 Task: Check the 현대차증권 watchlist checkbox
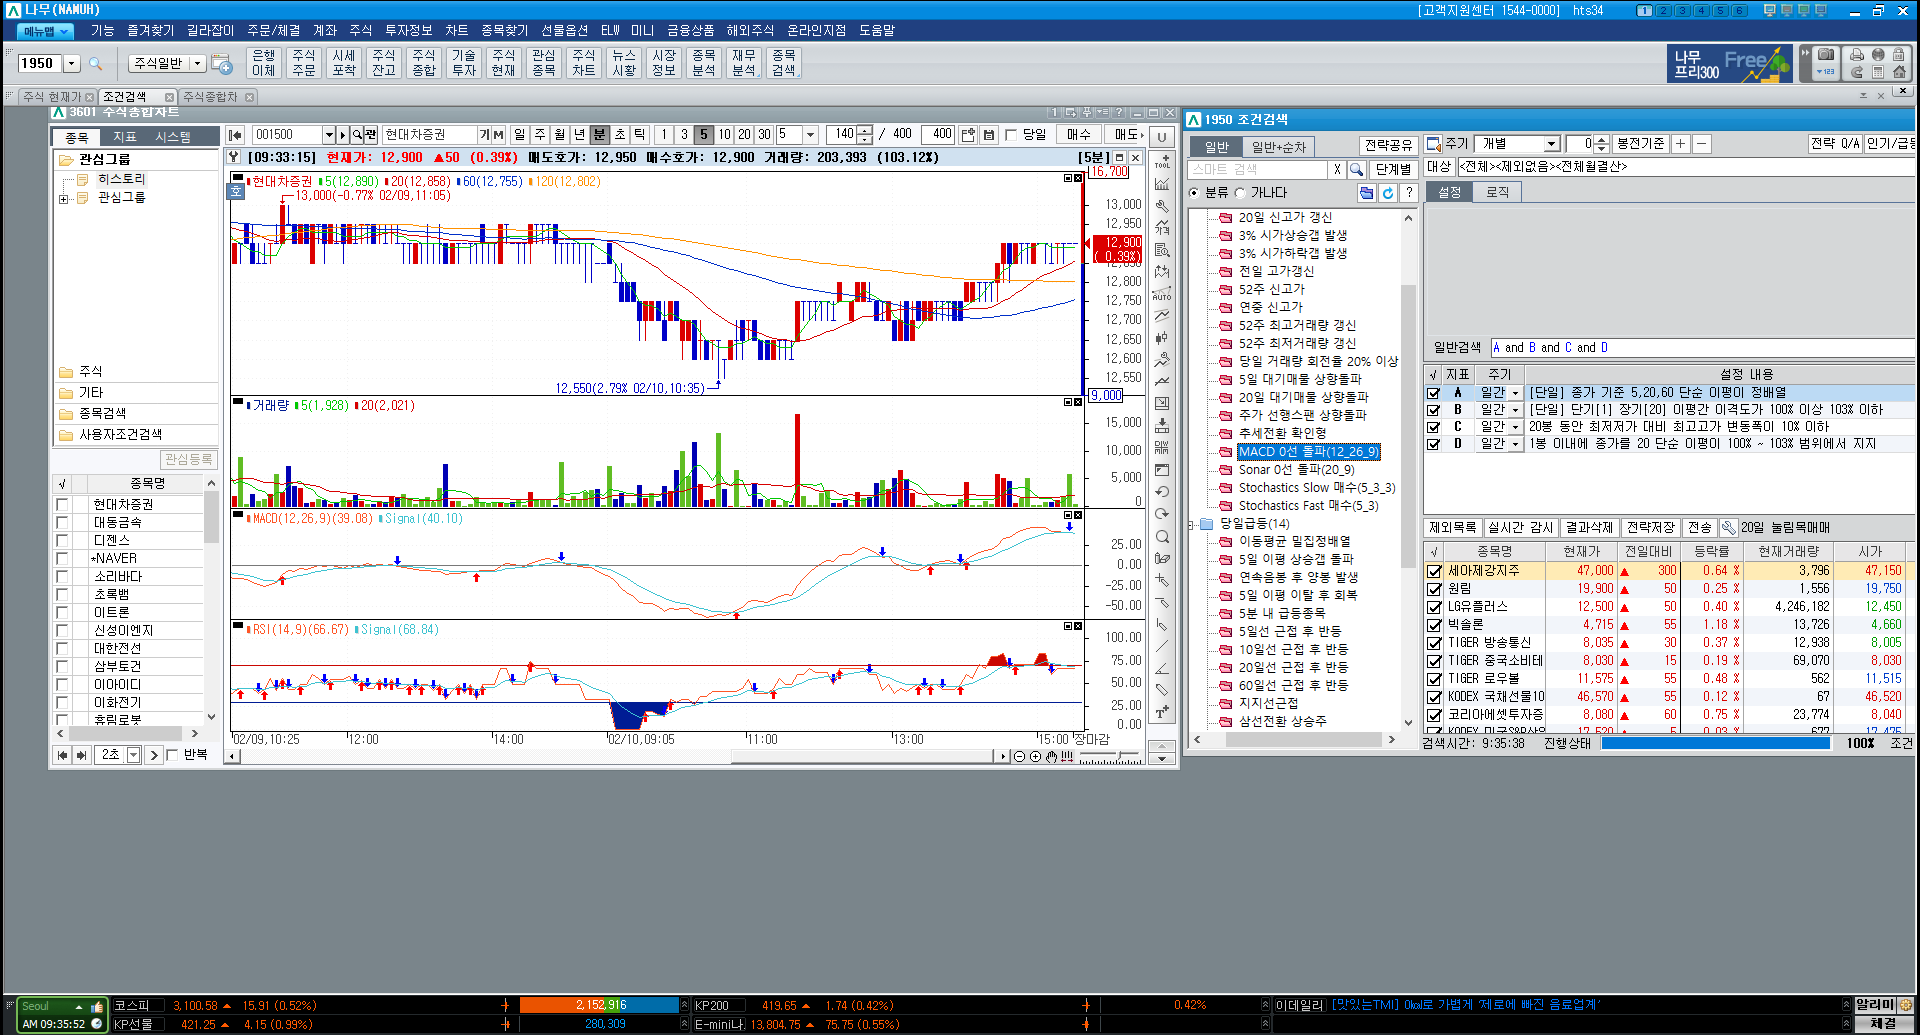pyautogui.click(x=63, y=504)
